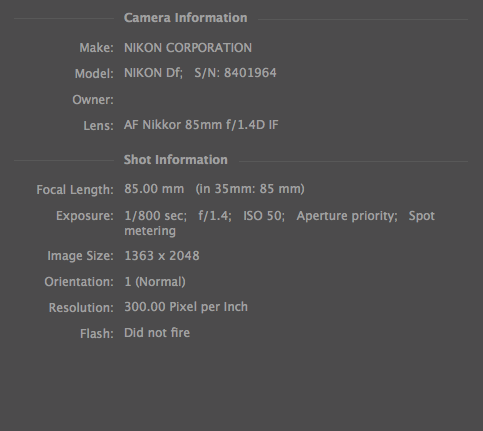The width and height of the screenshot is (483, 431).
Task: Click the Spot metering text
Action: (x=422, y=216)
